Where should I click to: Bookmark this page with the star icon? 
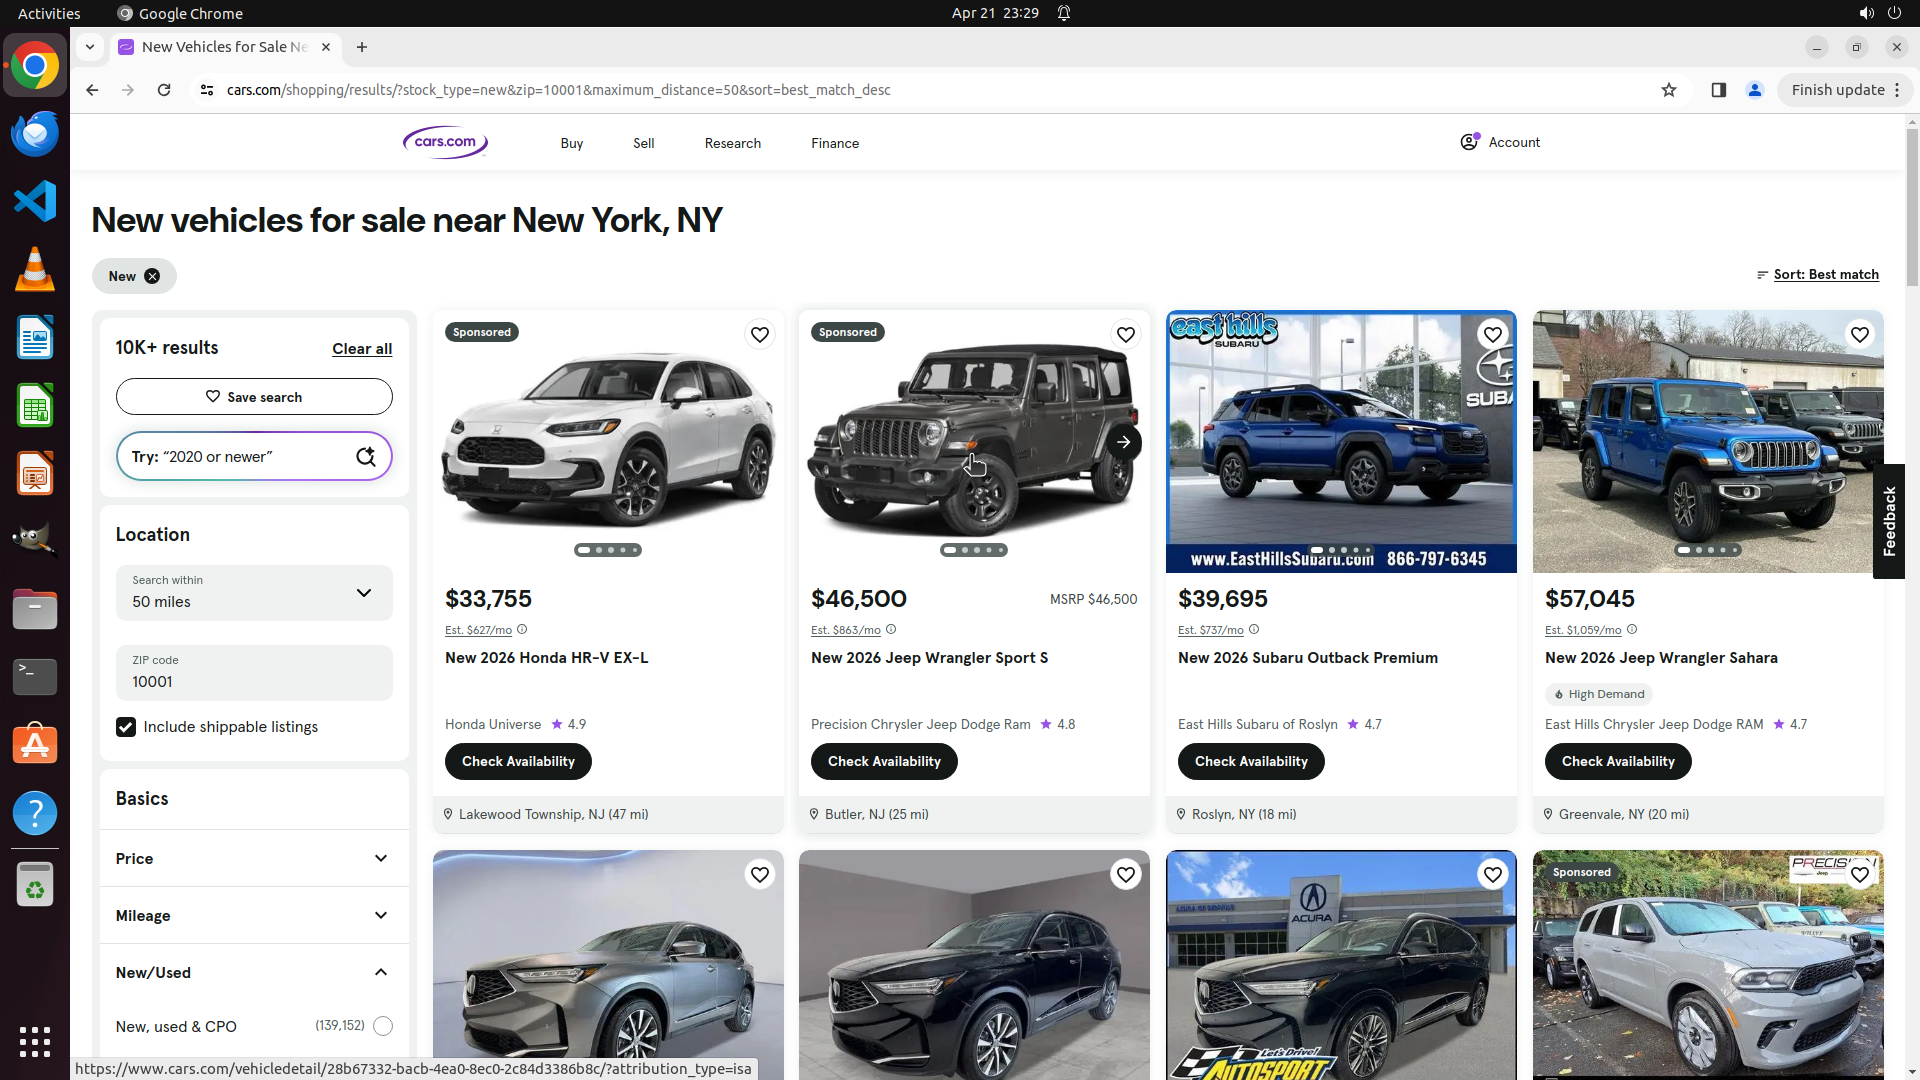pos(1669,90)
